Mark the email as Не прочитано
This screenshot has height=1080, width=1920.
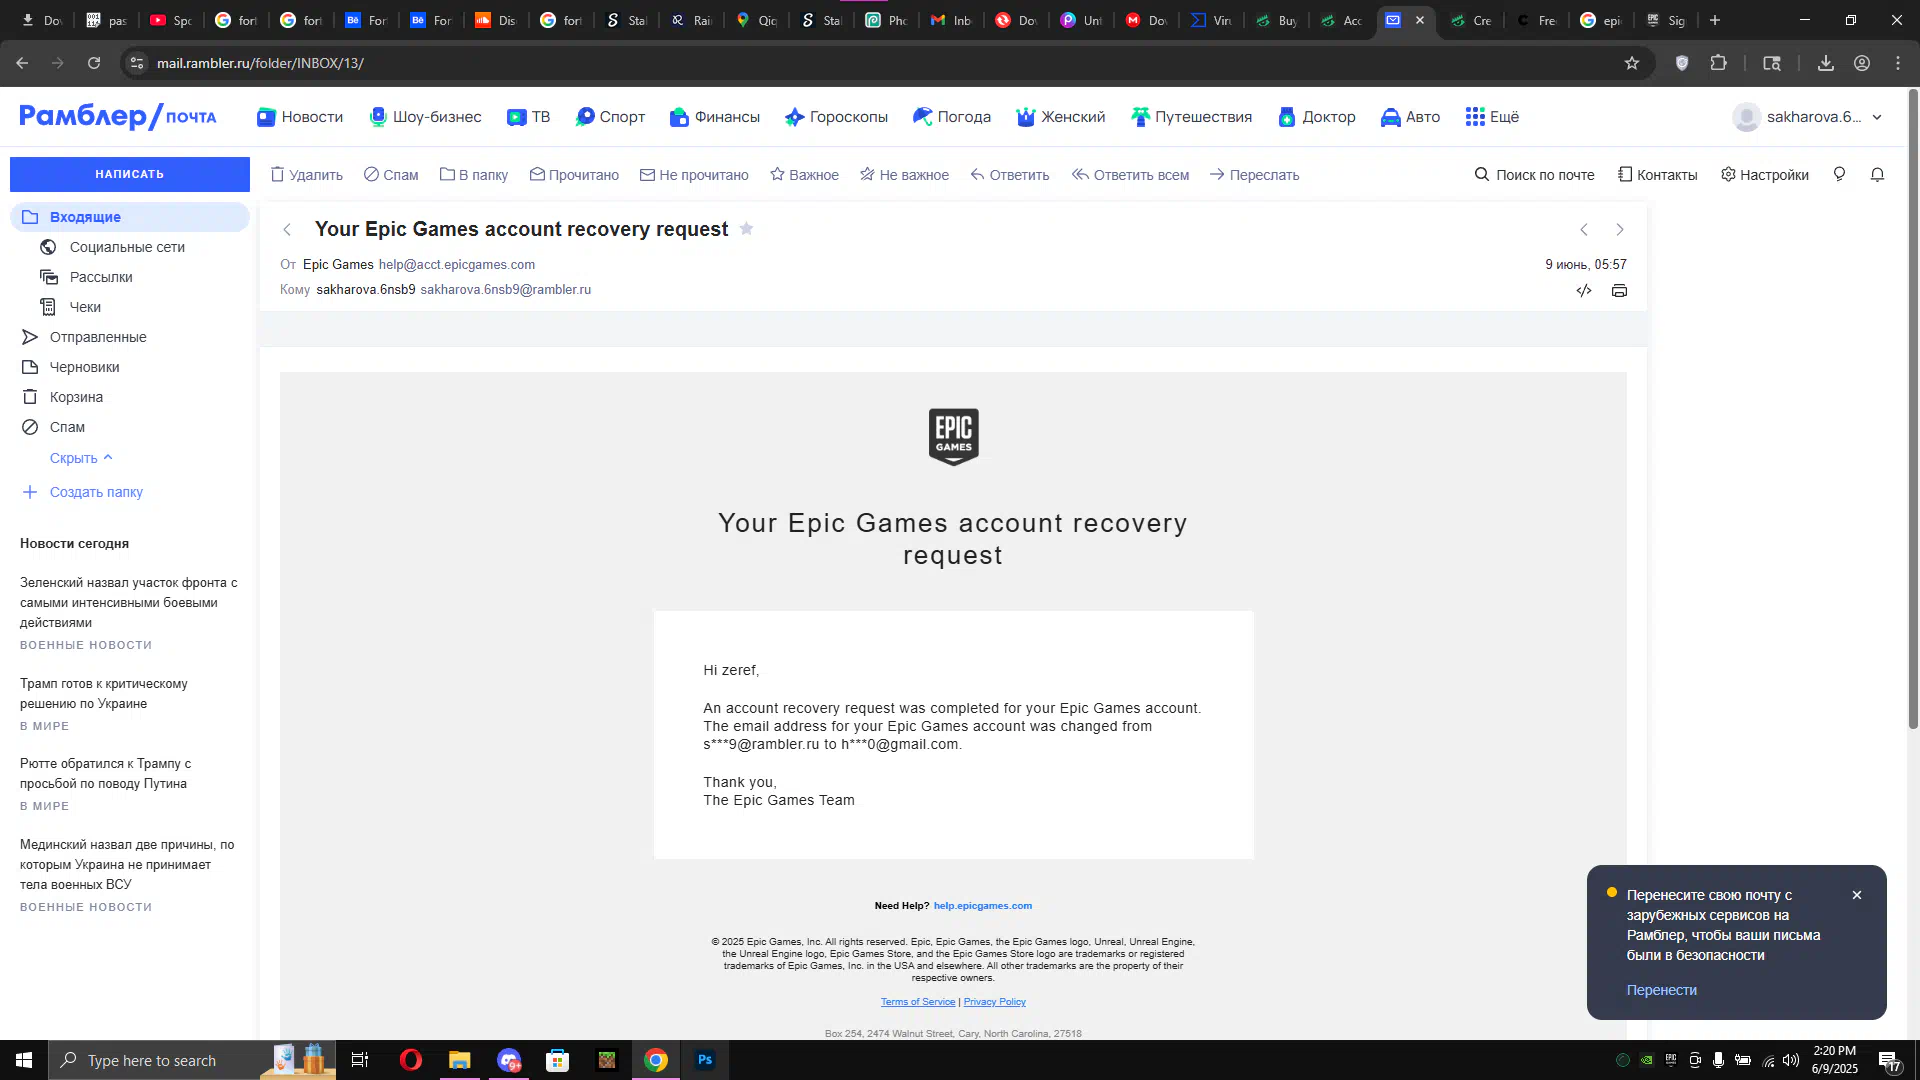pyautogui.click(x=694, y=175)
